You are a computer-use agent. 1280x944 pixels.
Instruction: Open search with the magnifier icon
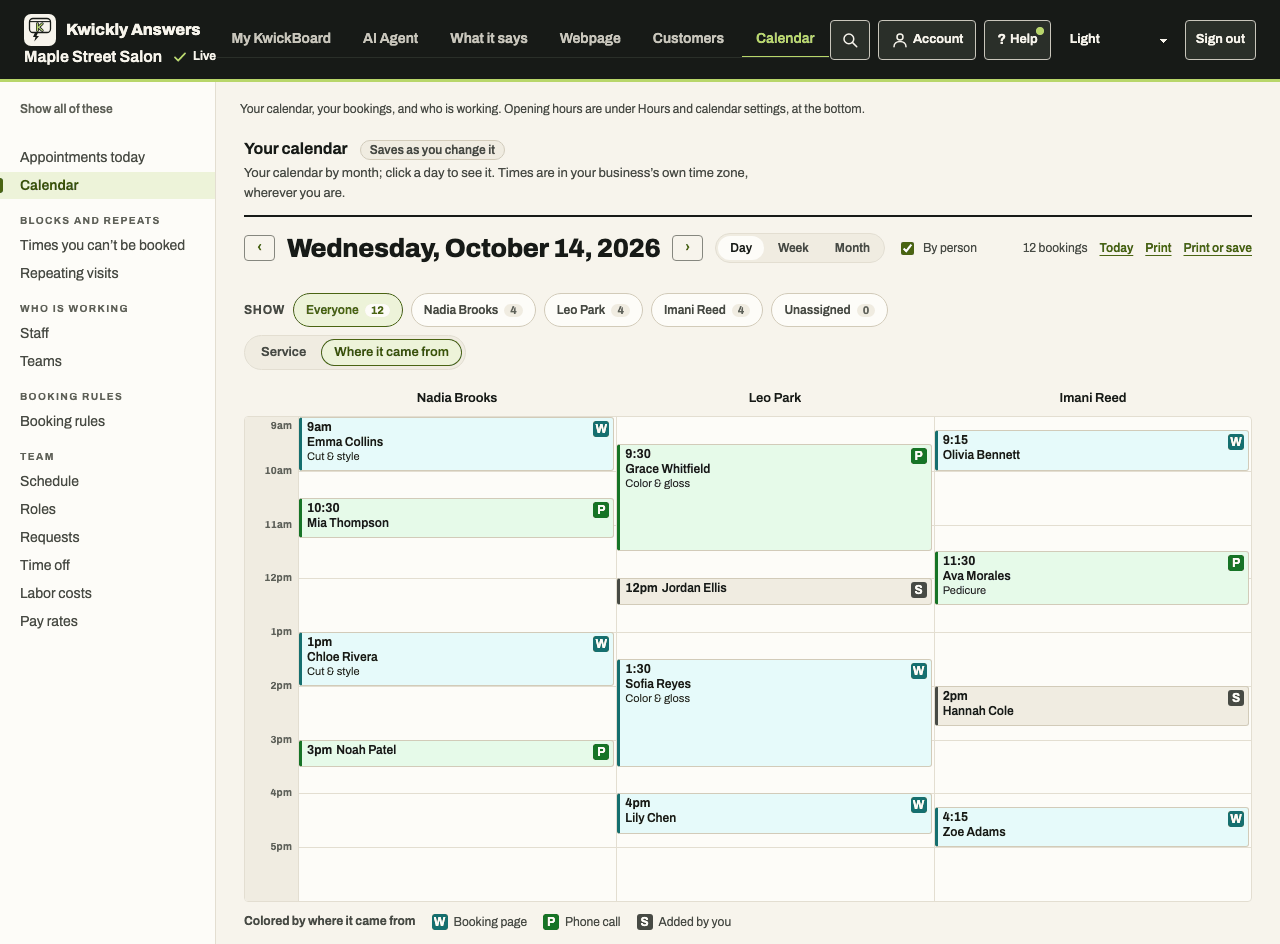[x=850, y=40]
